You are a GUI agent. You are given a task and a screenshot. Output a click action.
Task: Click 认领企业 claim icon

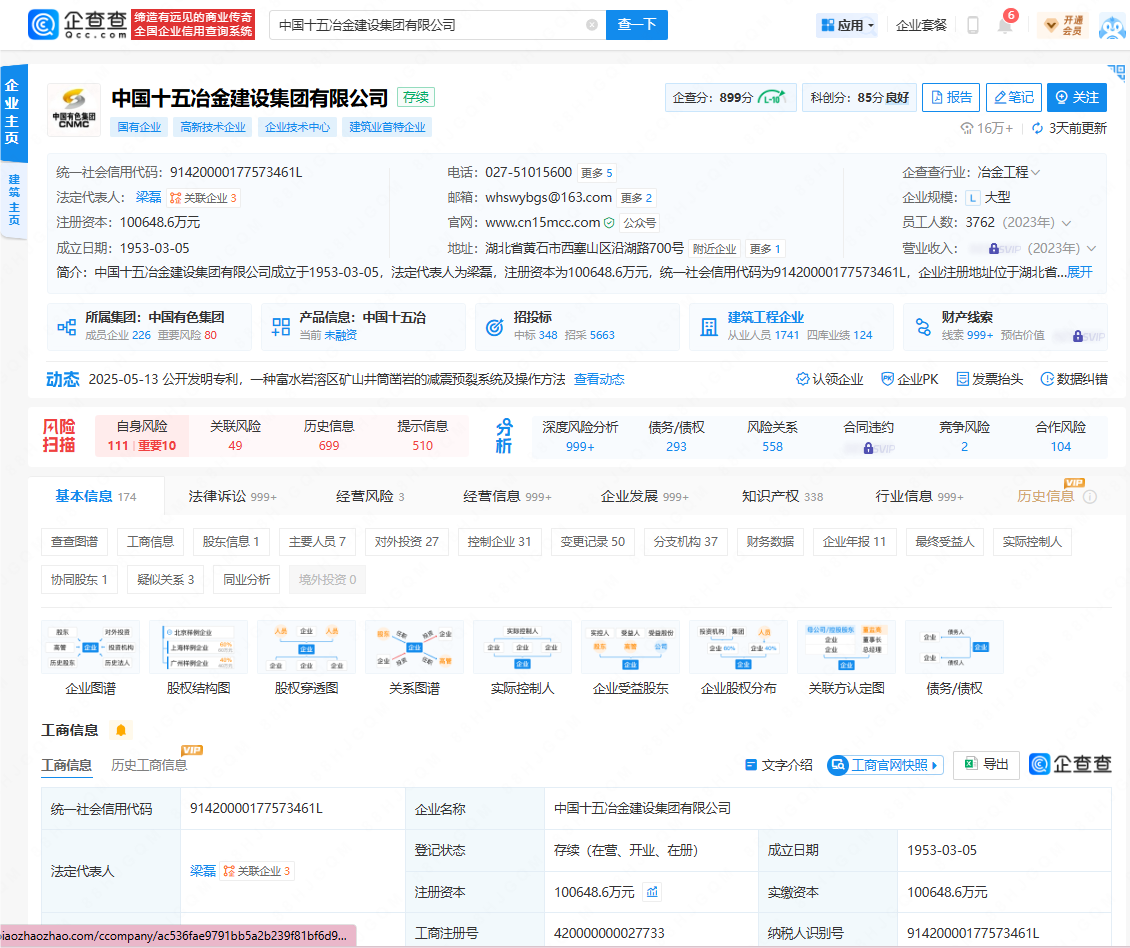802,378
